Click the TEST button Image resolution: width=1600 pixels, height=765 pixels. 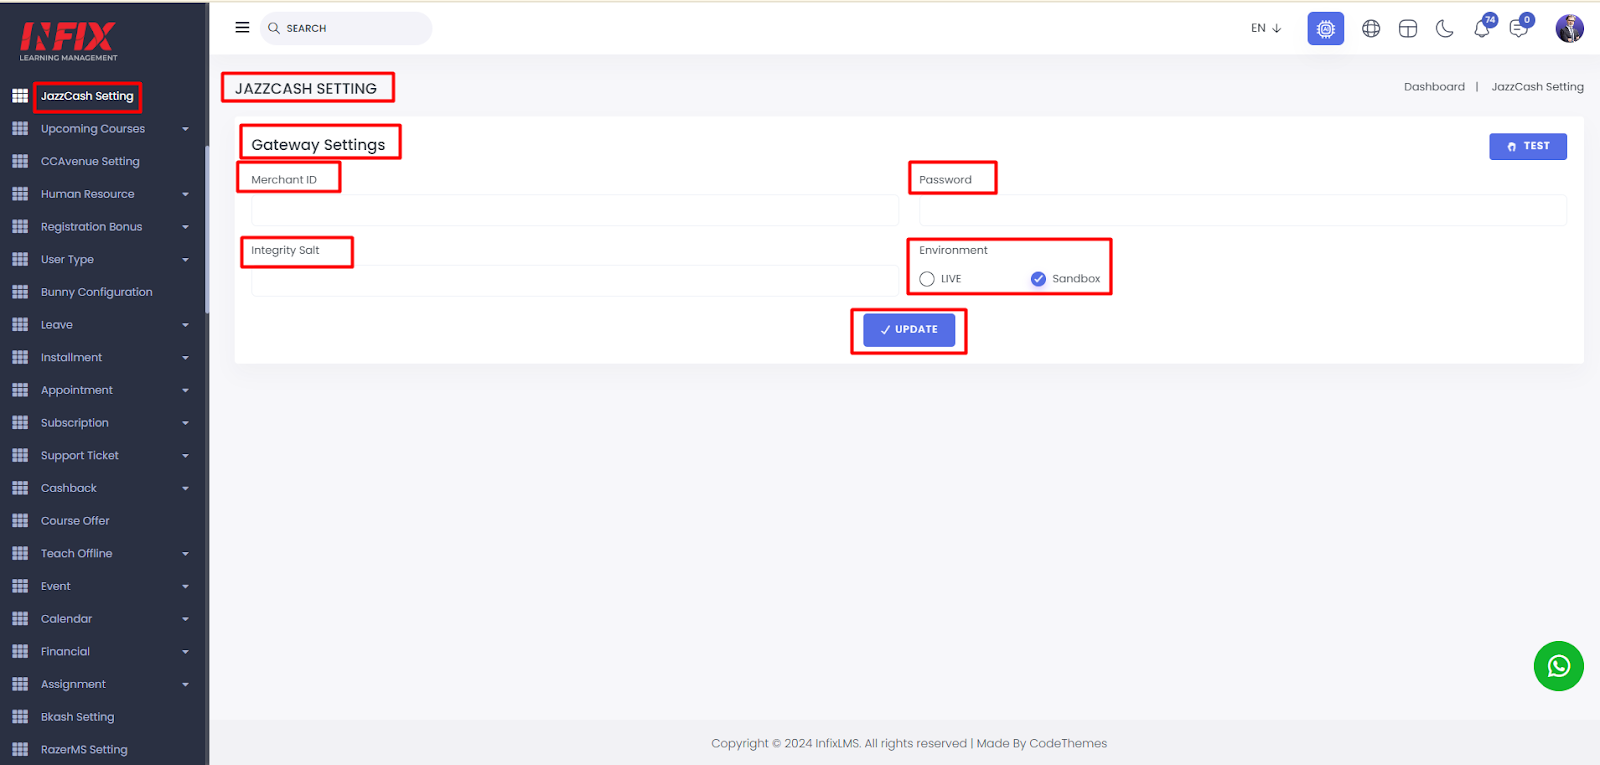[1528, 146]
